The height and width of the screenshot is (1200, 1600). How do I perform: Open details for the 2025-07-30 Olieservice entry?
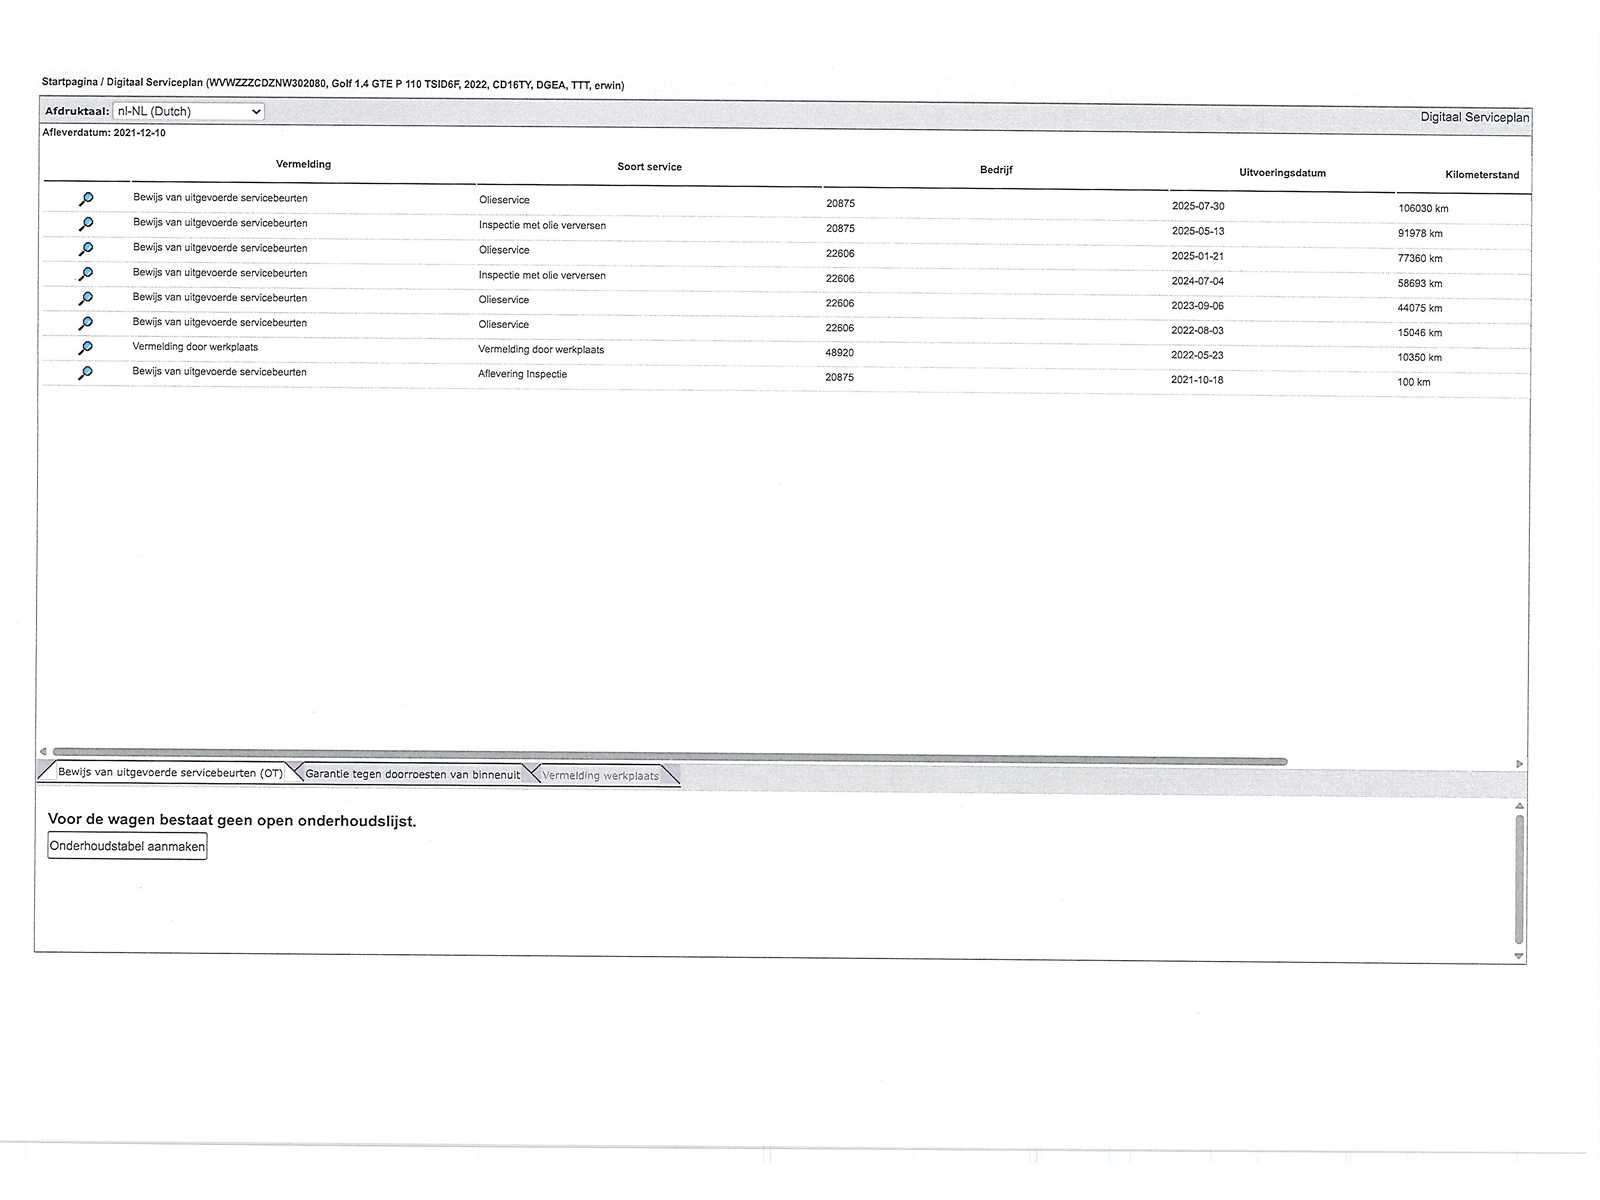click(86, 199)
